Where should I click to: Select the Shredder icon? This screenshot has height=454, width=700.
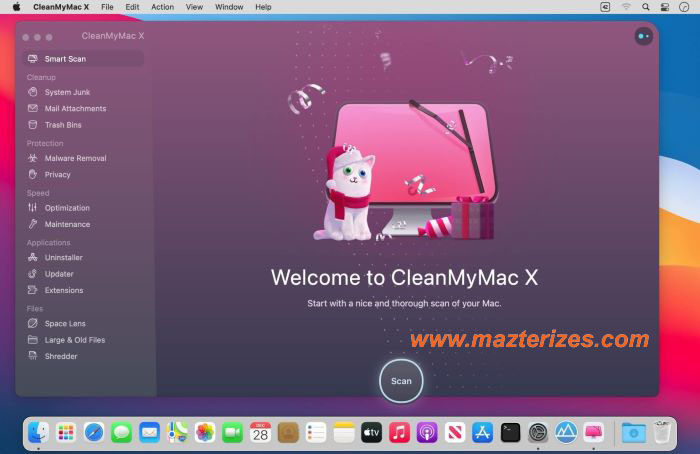pyautogui.click(x=33, y=356)
